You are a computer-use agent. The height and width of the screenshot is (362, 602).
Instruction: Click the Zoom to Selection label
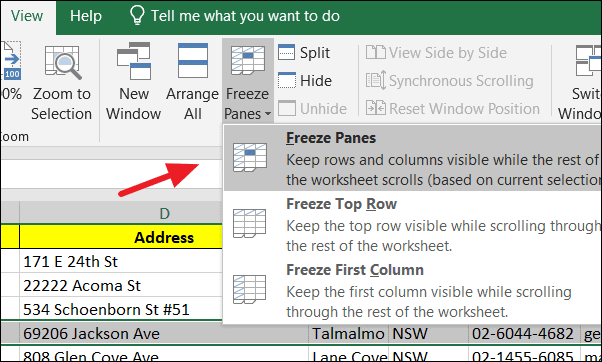pyautogui.click(x=61, y=104)
